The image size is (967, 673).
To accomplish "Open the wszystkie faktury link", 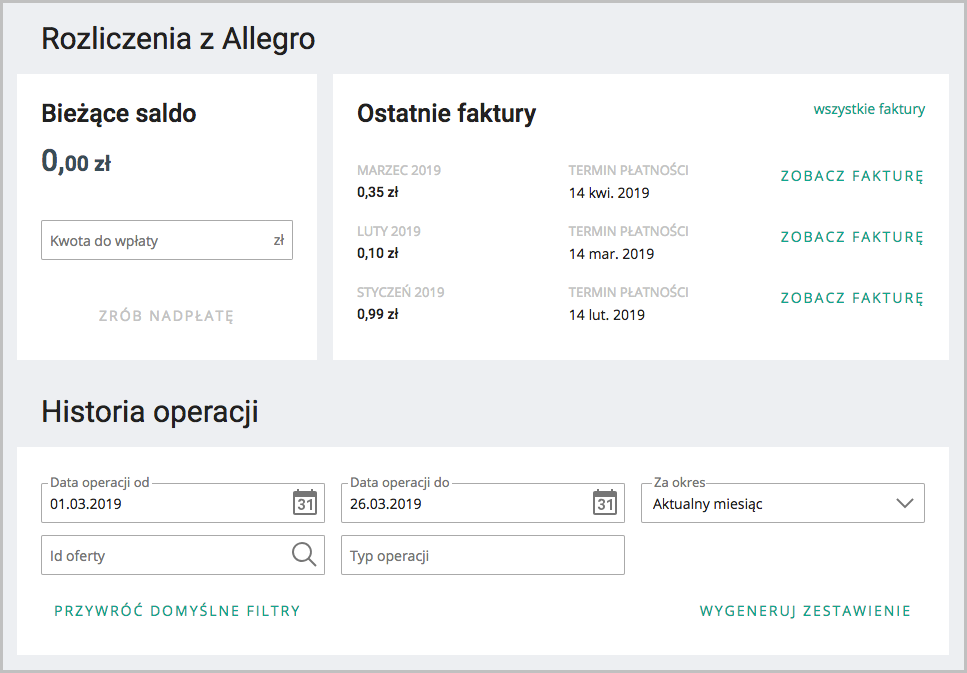I will tap(869, 110).
